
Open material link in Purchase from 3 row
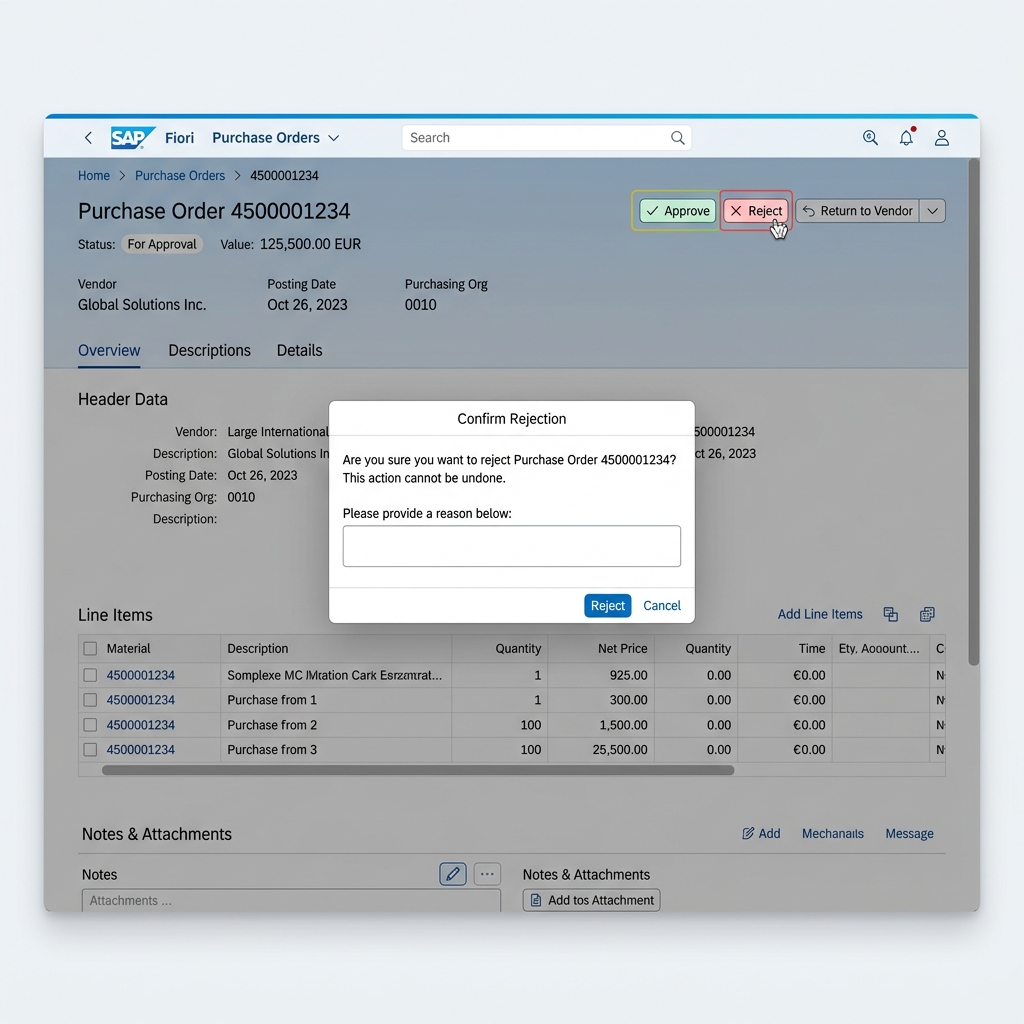tap(140, 750)
